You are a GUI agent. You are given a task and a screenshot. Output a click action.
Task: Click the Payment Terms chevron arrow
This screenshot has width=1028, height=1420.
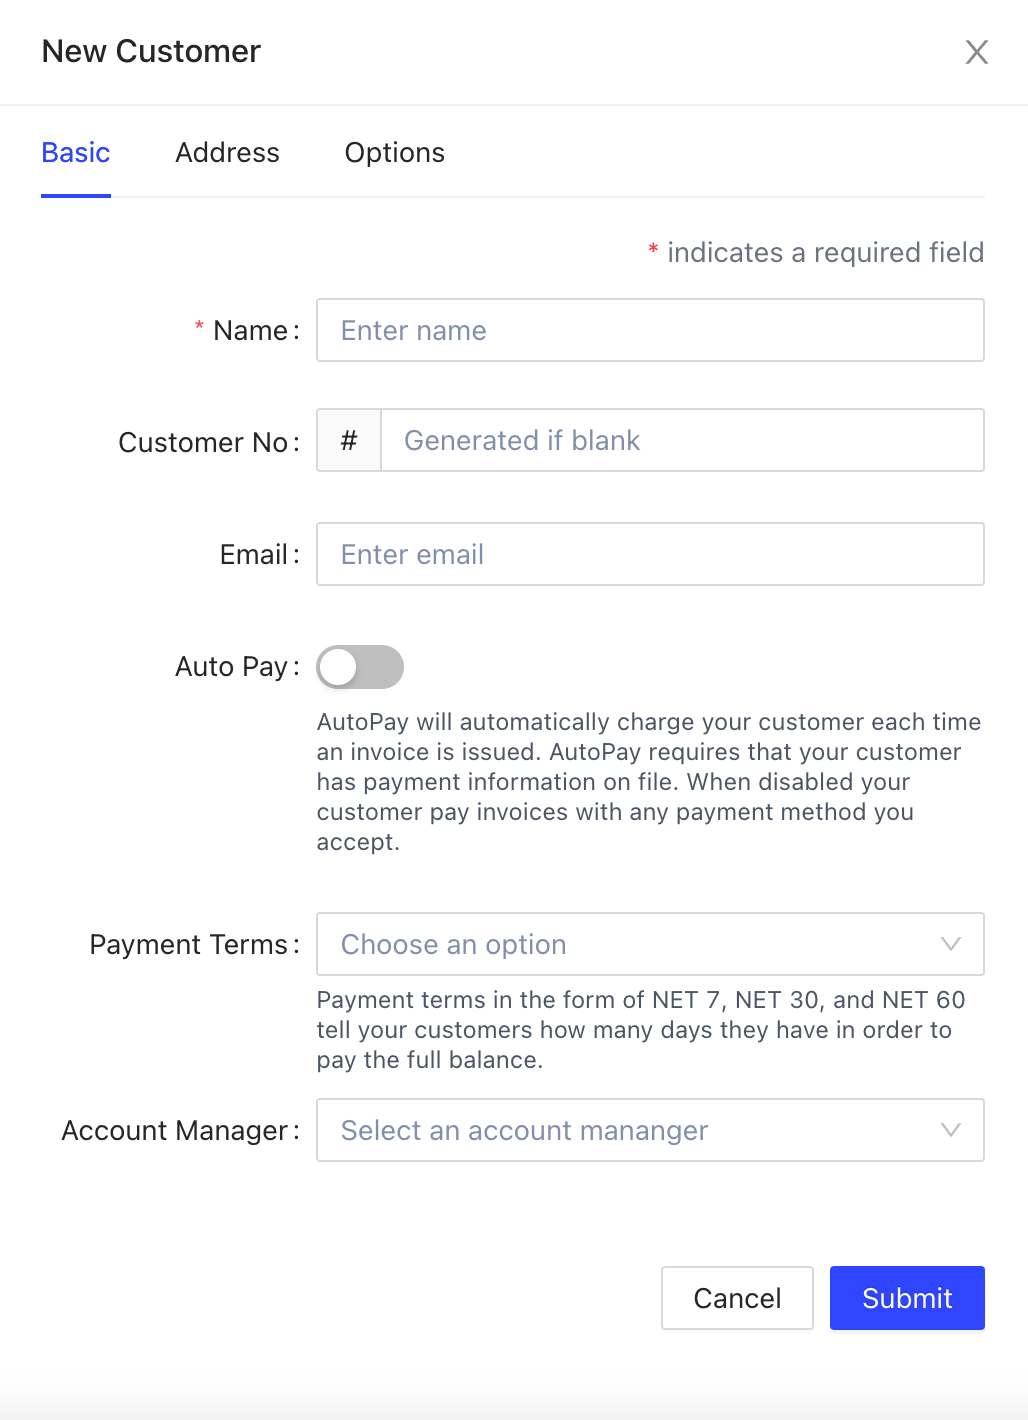pyautogui.click(x=951, y=944)
